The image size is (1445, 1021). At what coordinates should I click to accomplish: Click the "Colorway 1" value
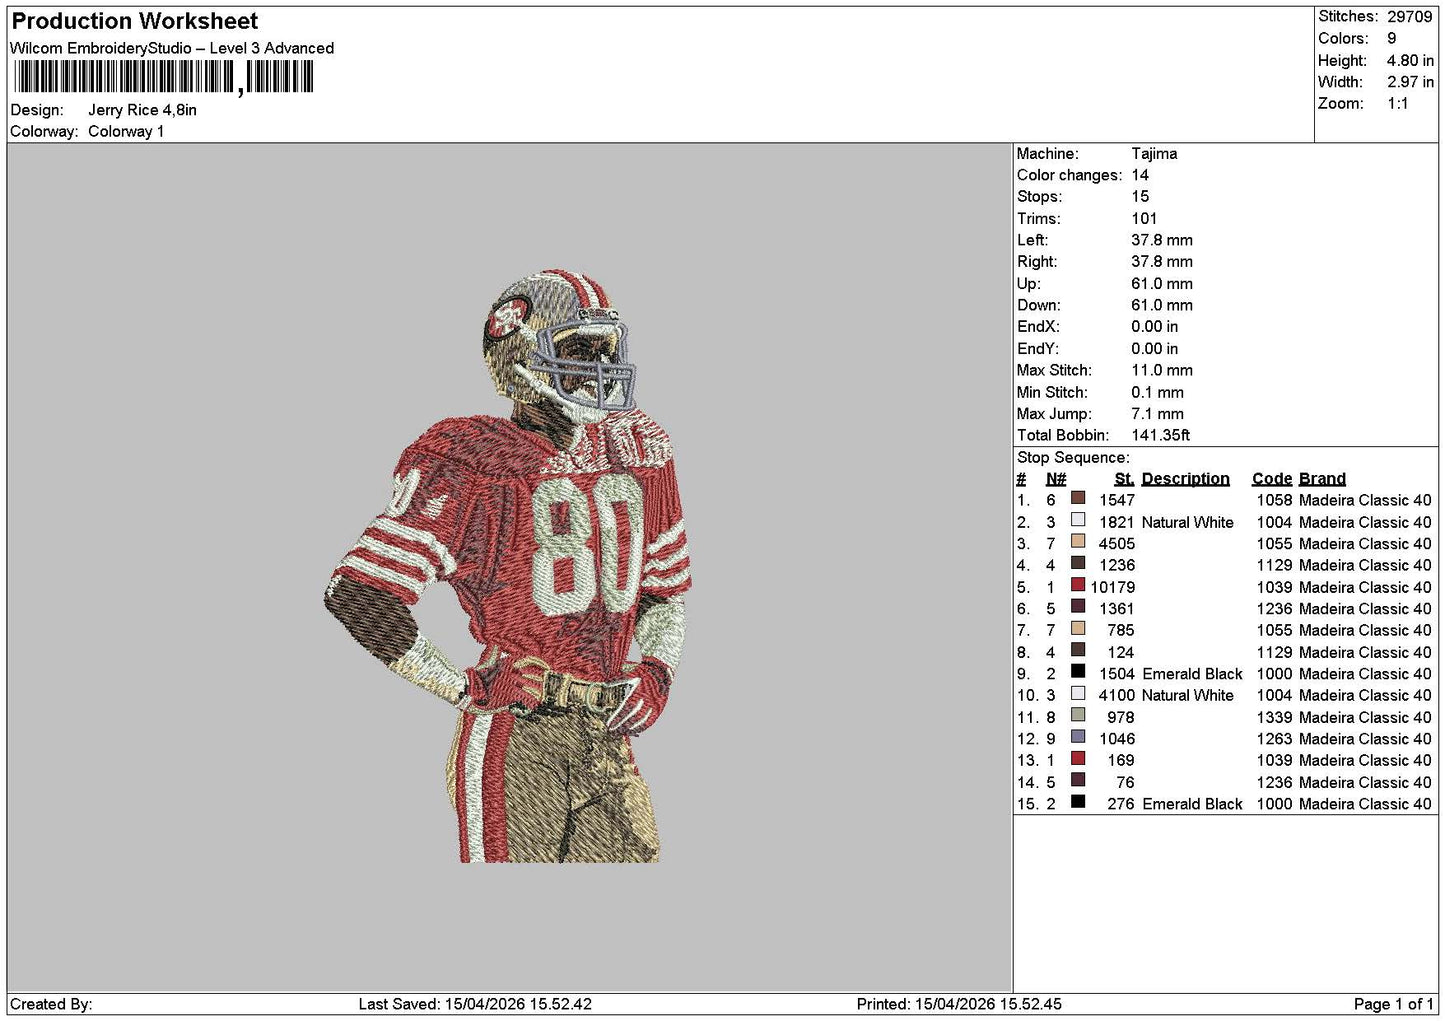[126, 131]
